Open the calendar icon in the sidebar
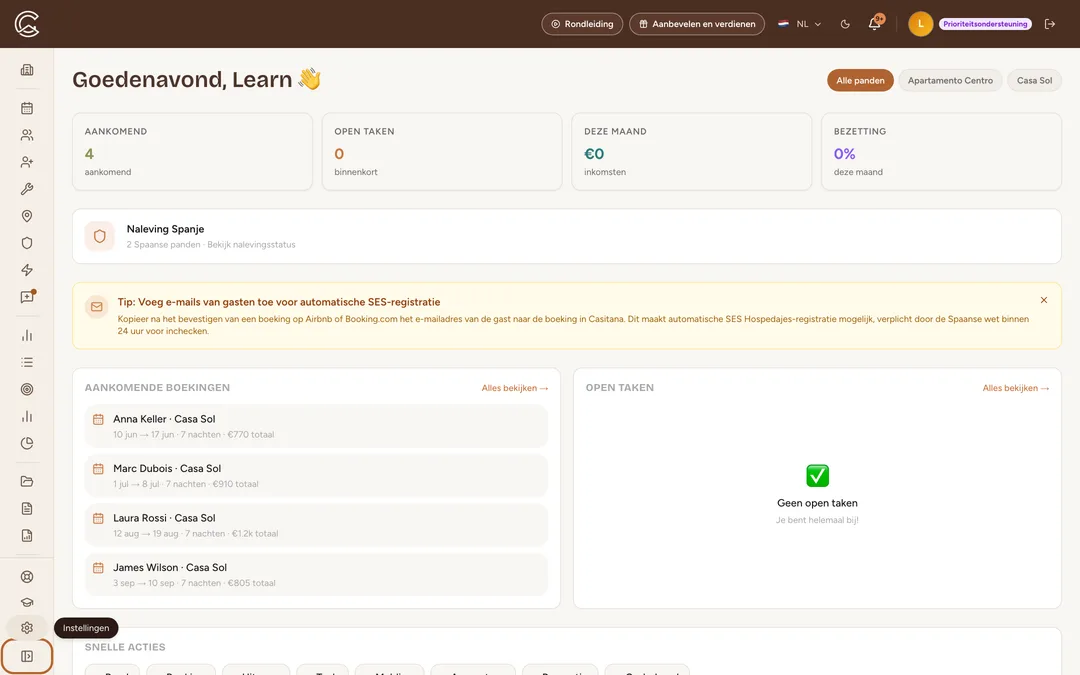Image resolution: width=1080 pixels, height=675 pixels. 27,108
